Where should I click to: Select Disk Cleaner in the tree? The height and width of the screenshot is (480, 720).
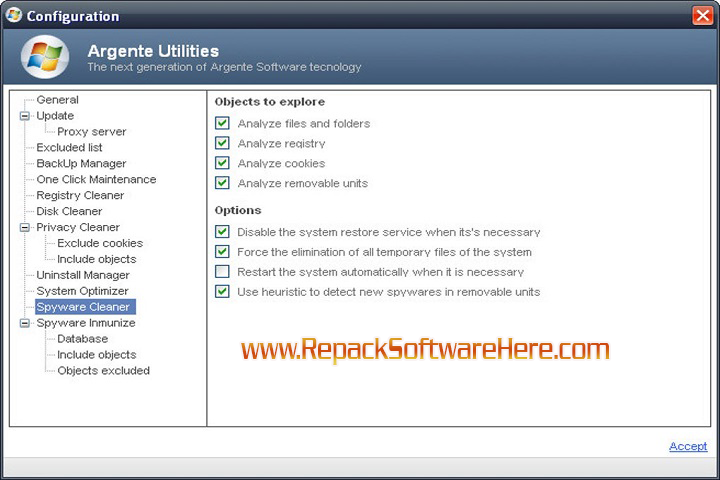(69, 211)
